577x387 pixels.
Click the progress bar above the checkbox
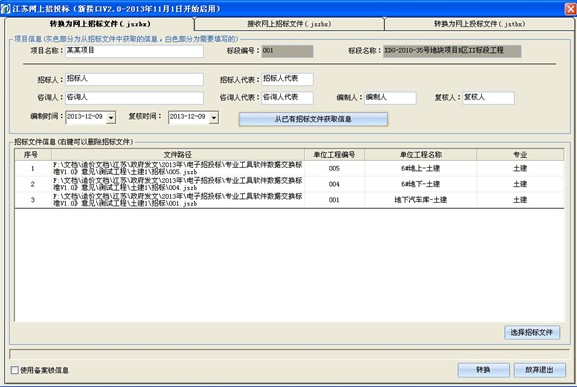point(290,354)
